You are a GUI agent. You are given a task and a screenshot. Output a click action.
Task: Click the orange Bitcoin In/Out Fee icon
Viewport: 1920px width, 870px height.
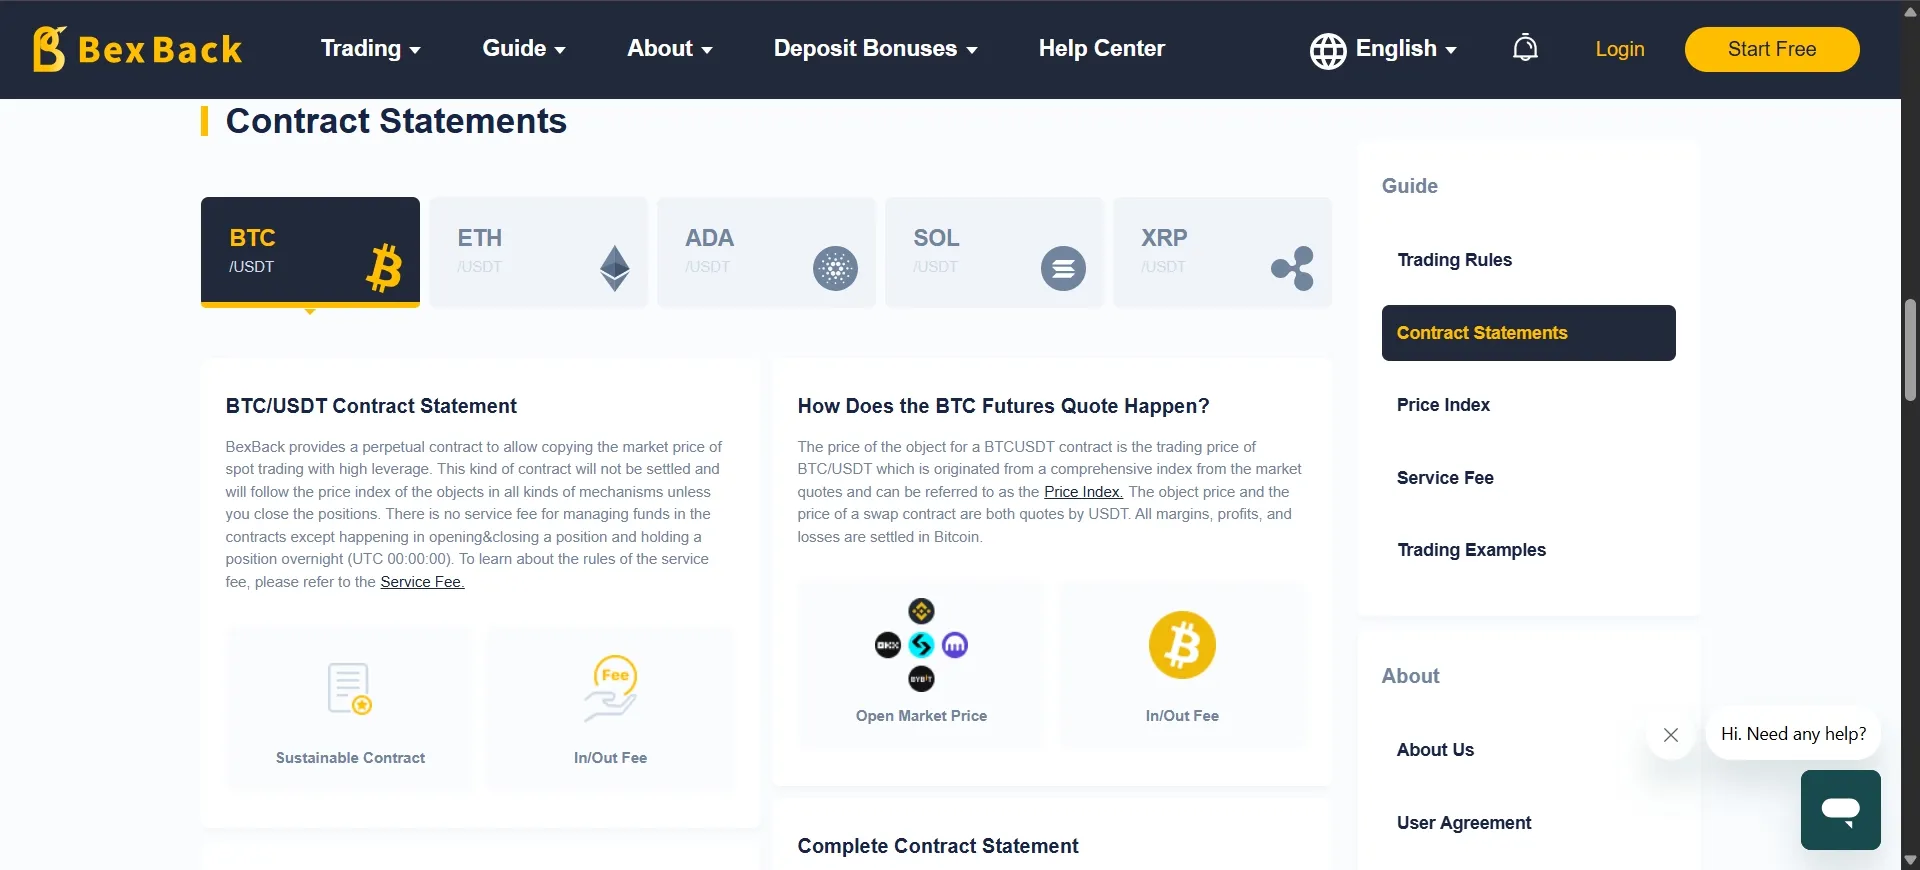[1182, 645]
